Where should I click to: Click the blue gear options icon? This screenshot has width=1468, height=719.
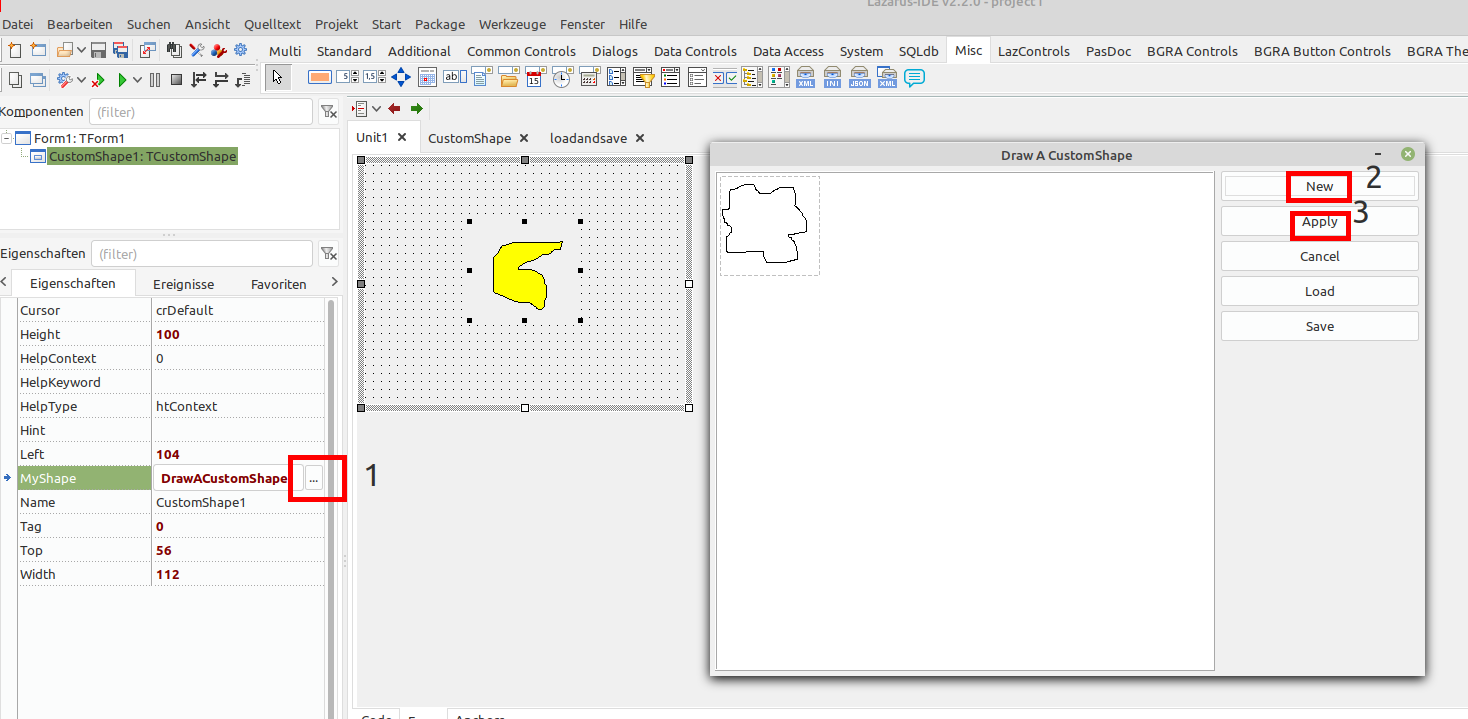tap(240, 50)
